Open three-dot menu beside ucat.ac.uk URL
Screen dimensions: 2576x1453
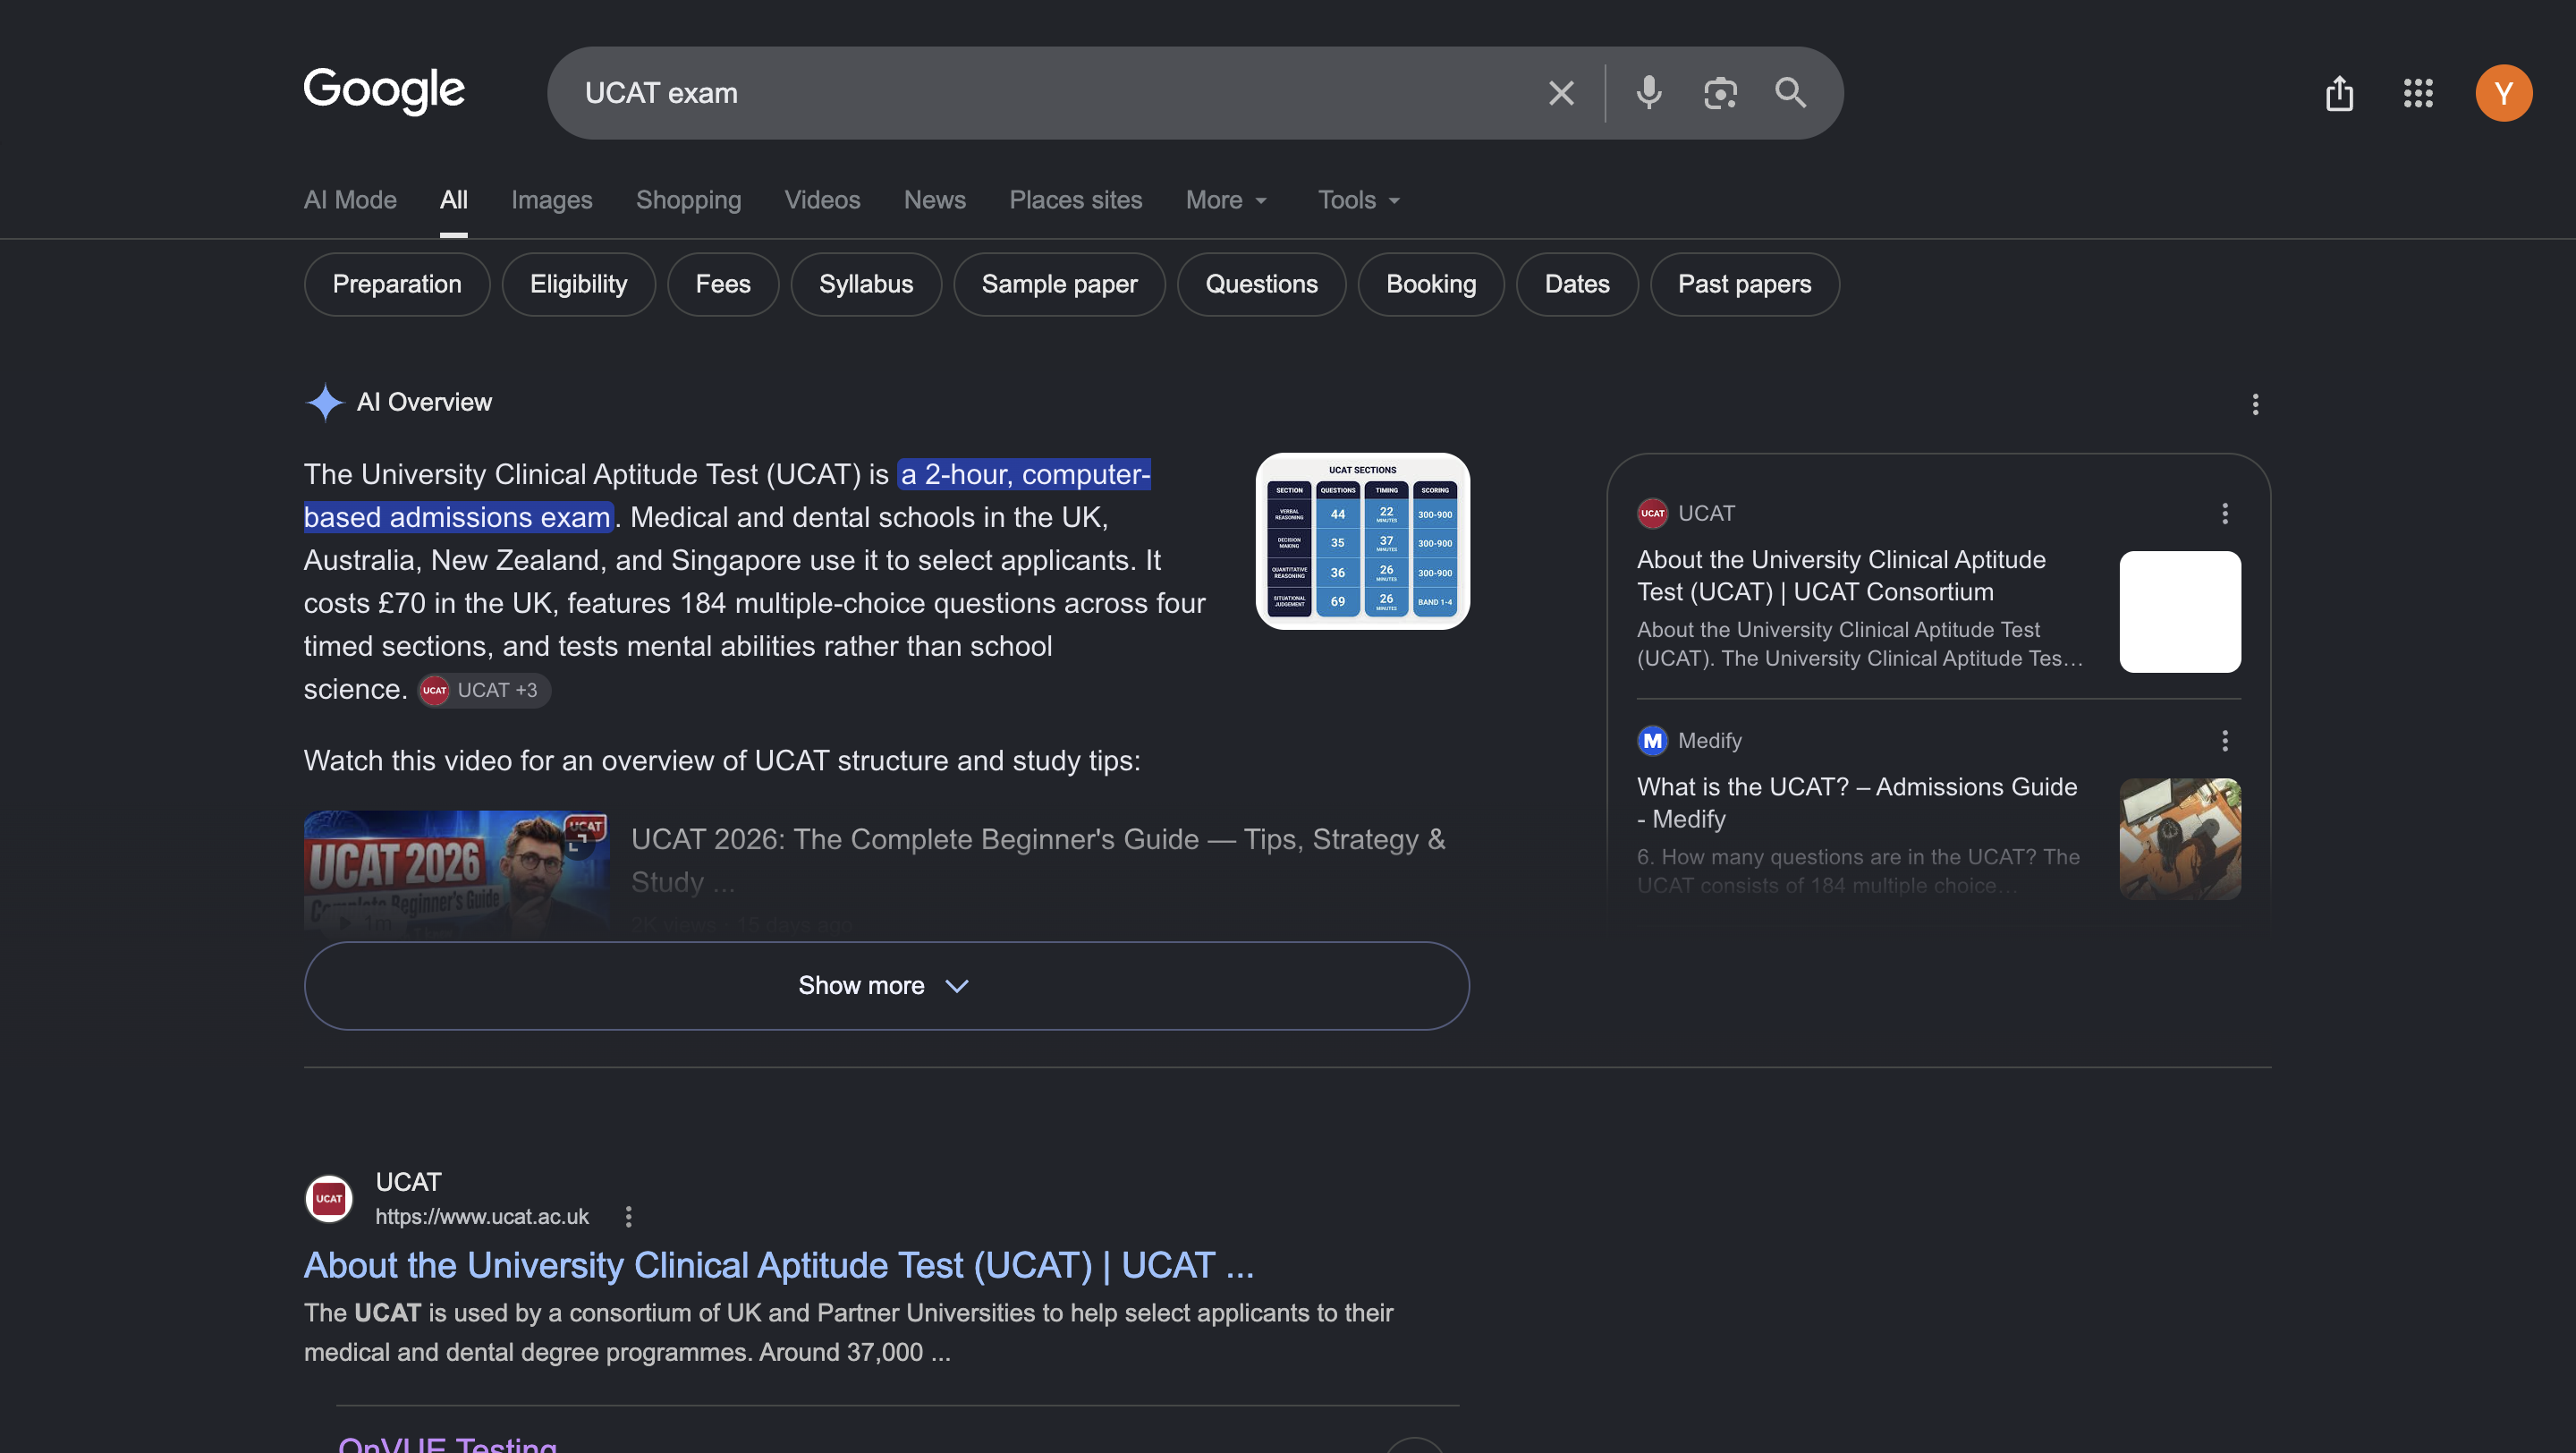point(628,1216)
